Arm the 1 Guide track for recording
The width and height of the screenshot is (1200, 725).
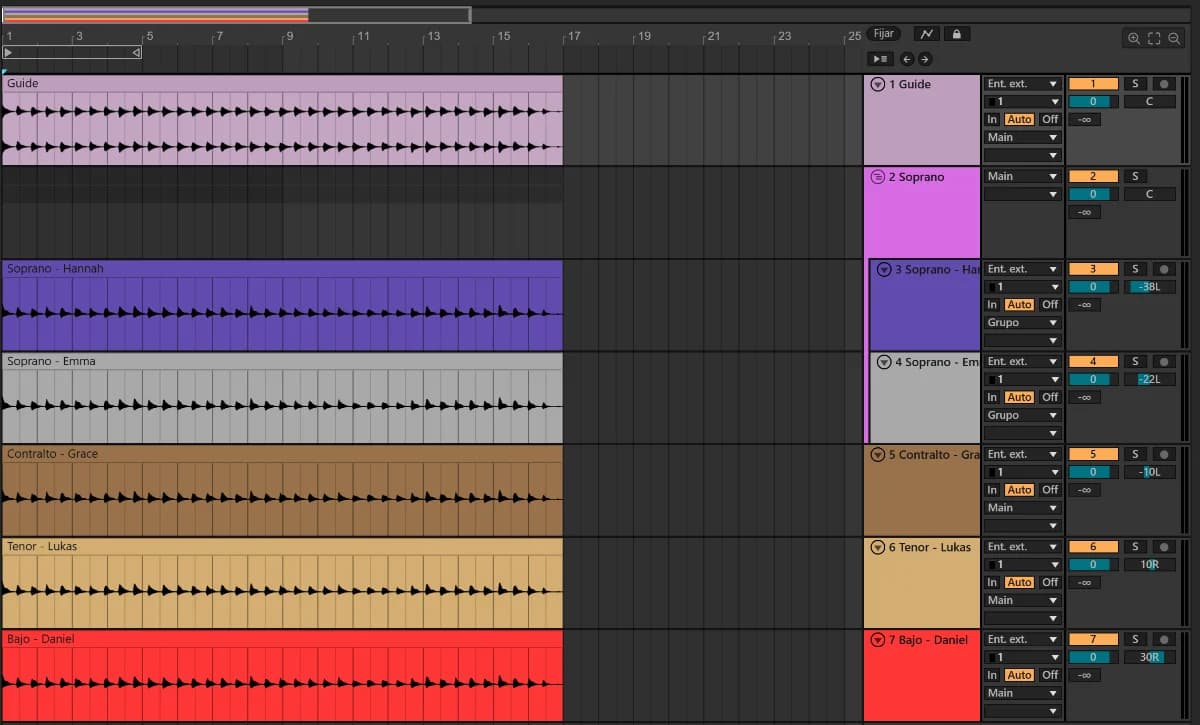coord(1164,84)
